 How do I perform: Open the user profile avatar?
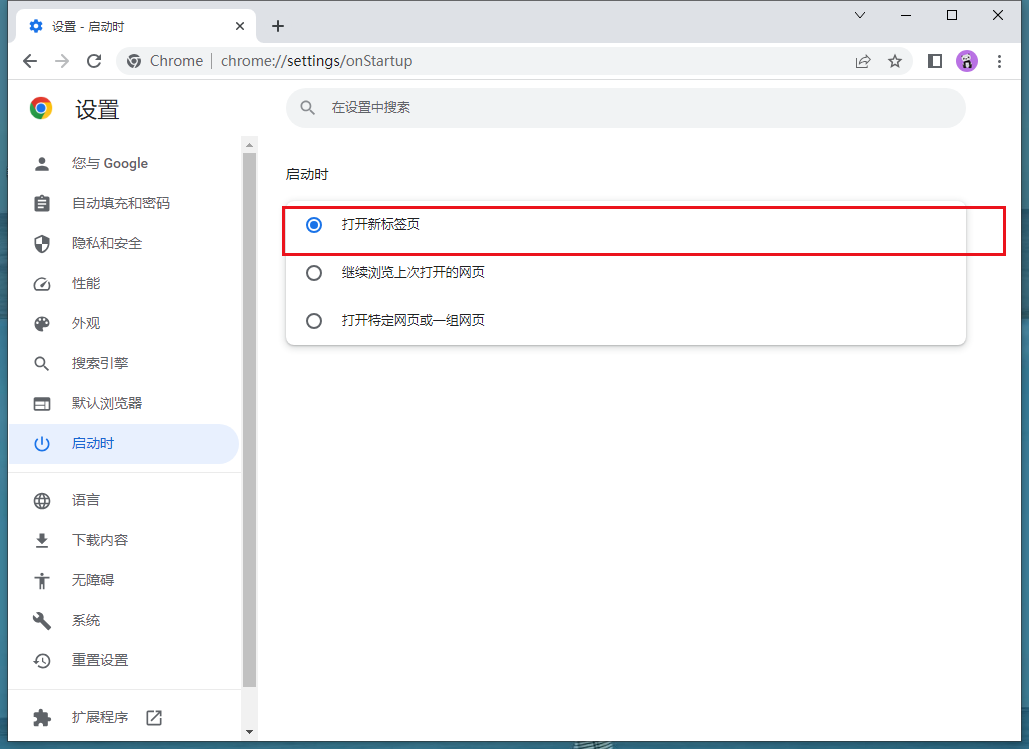966,61
